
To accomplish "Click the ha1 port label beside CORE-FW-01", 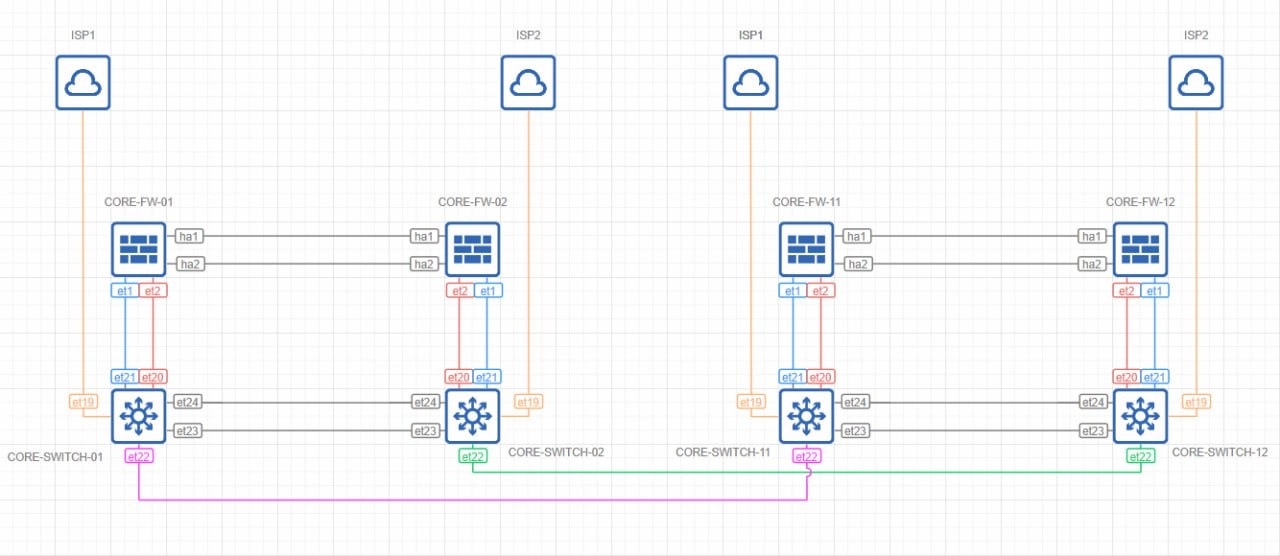I will pos(188,236).
